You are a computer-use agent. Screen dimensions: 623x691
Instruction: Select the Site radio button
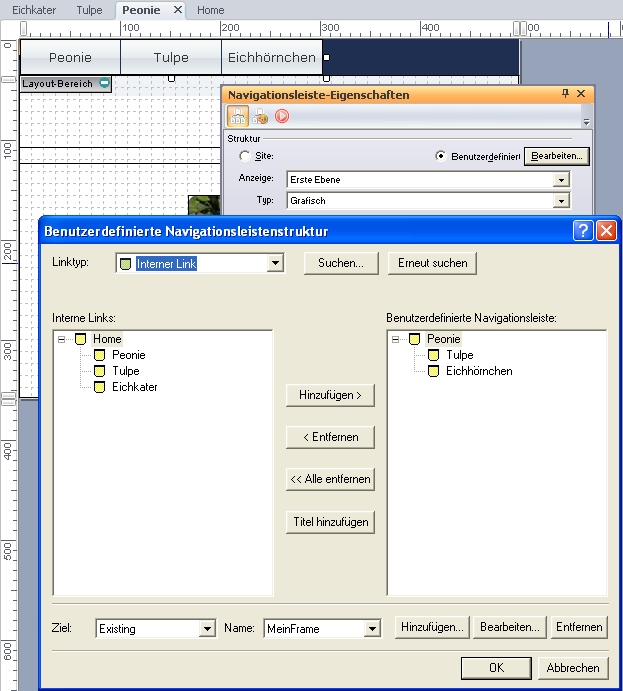coord(245,157)
